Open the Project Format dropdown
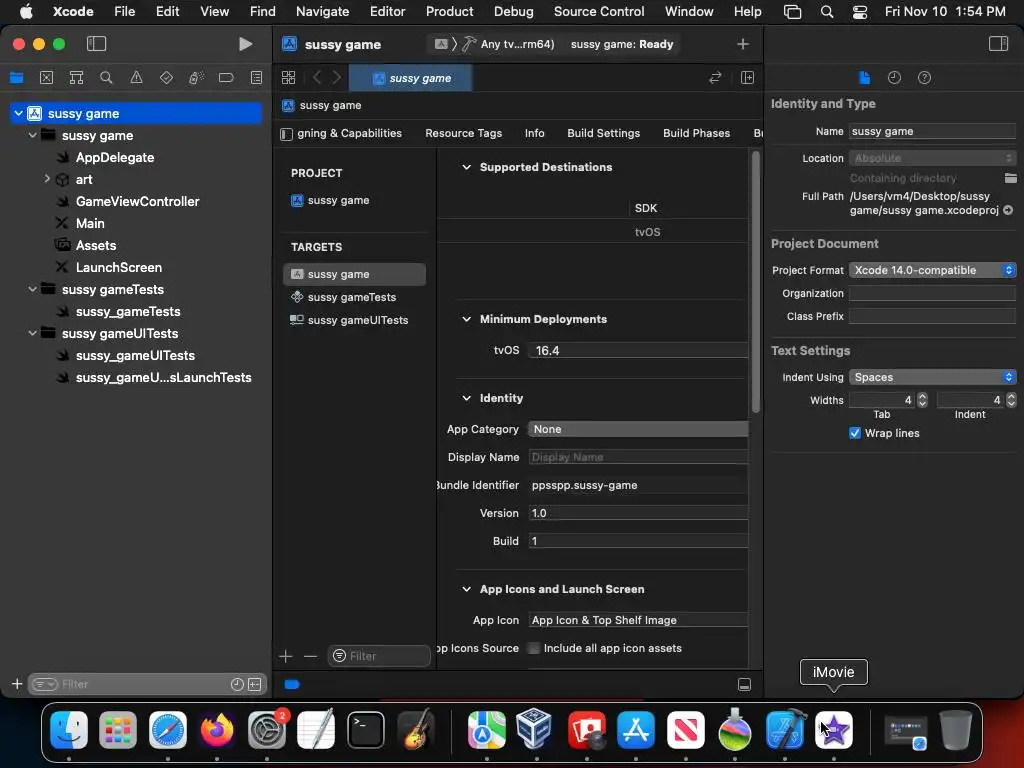The image size is (1024, 768). point(932,270)
